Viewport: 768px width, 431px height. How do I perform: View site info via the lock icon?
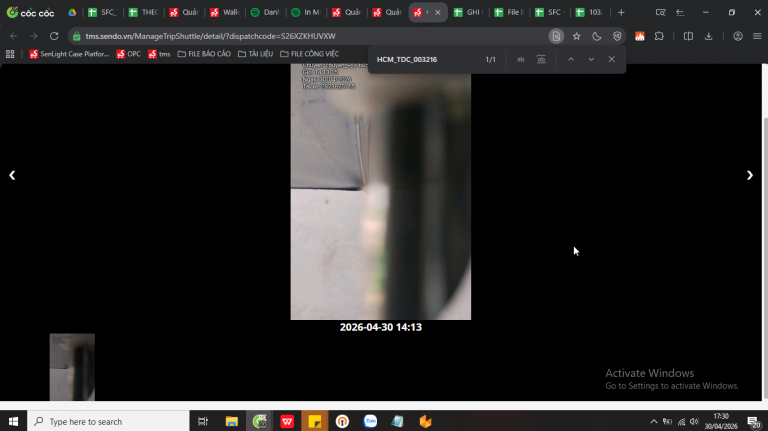coord(76,36)
